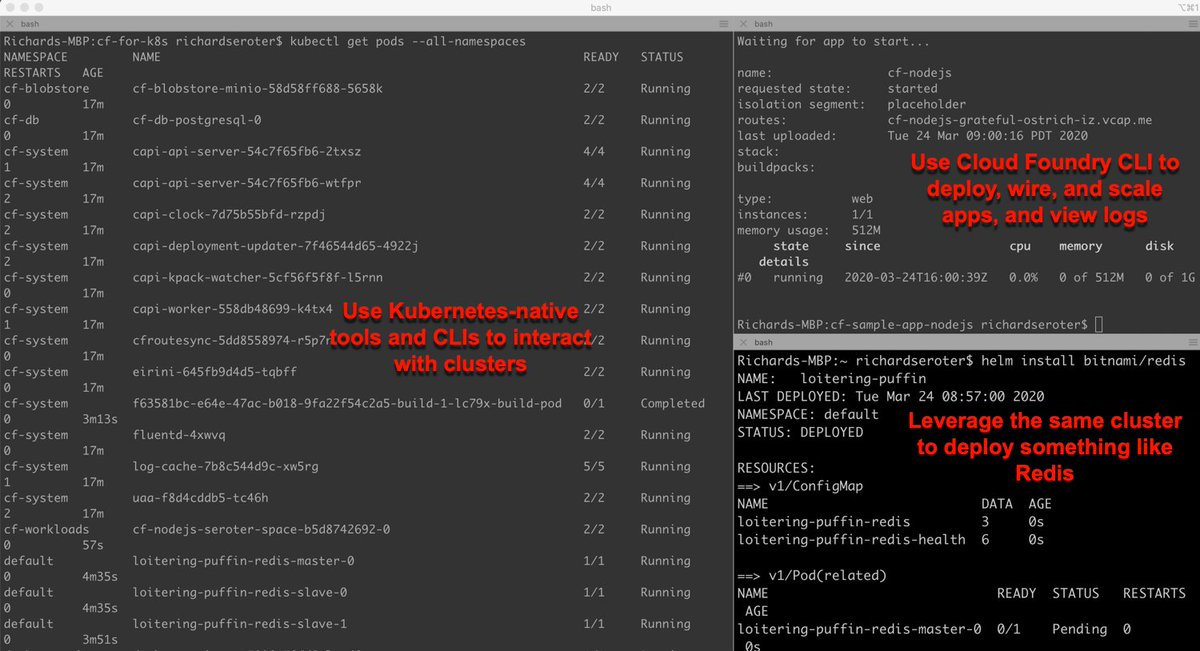Select pod capi-api-server-54c7f65fb6-2txsz
This screenshot has width=1200, height=651.
(x=246, y=152)
